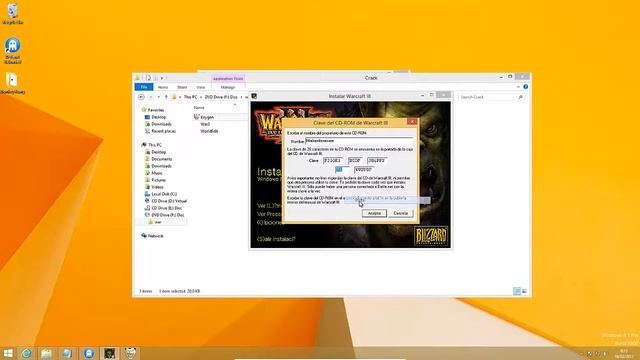Click the Warcraft installer title bar icon
Viewport: 640px width, 360px height.
254,96
